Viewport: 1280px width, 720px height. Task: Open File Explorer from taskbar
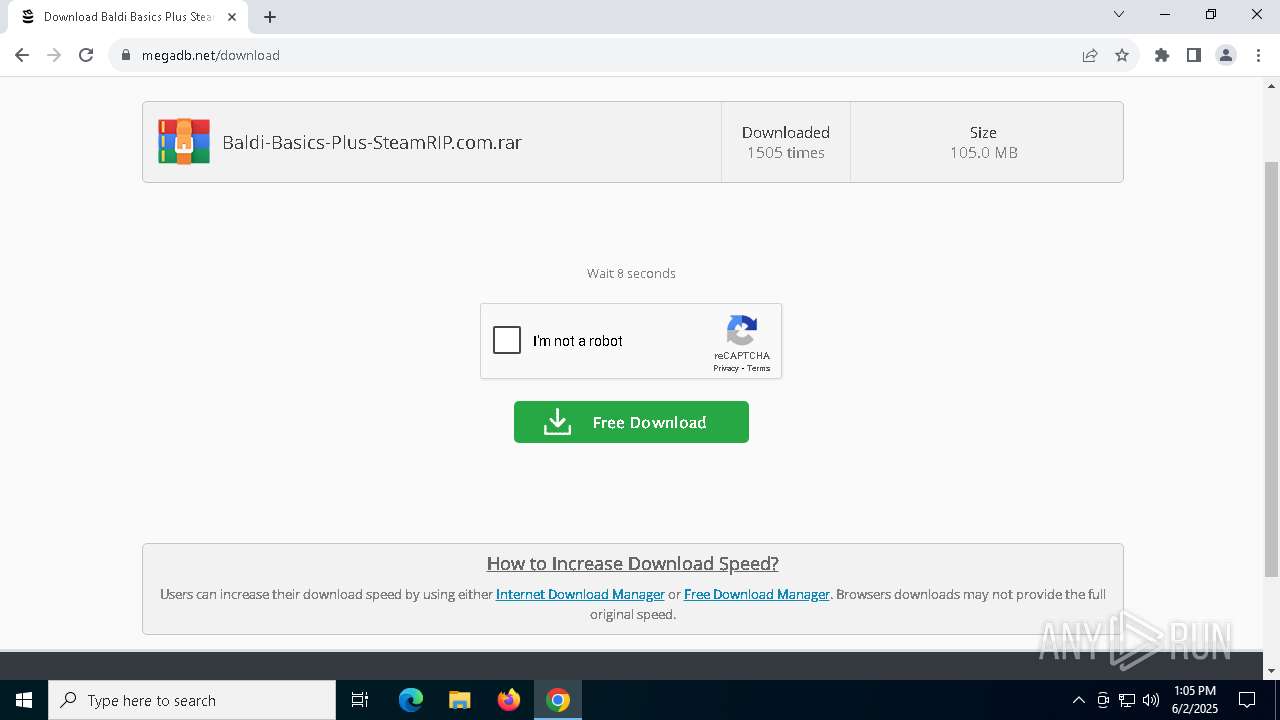tap(460, 700)
